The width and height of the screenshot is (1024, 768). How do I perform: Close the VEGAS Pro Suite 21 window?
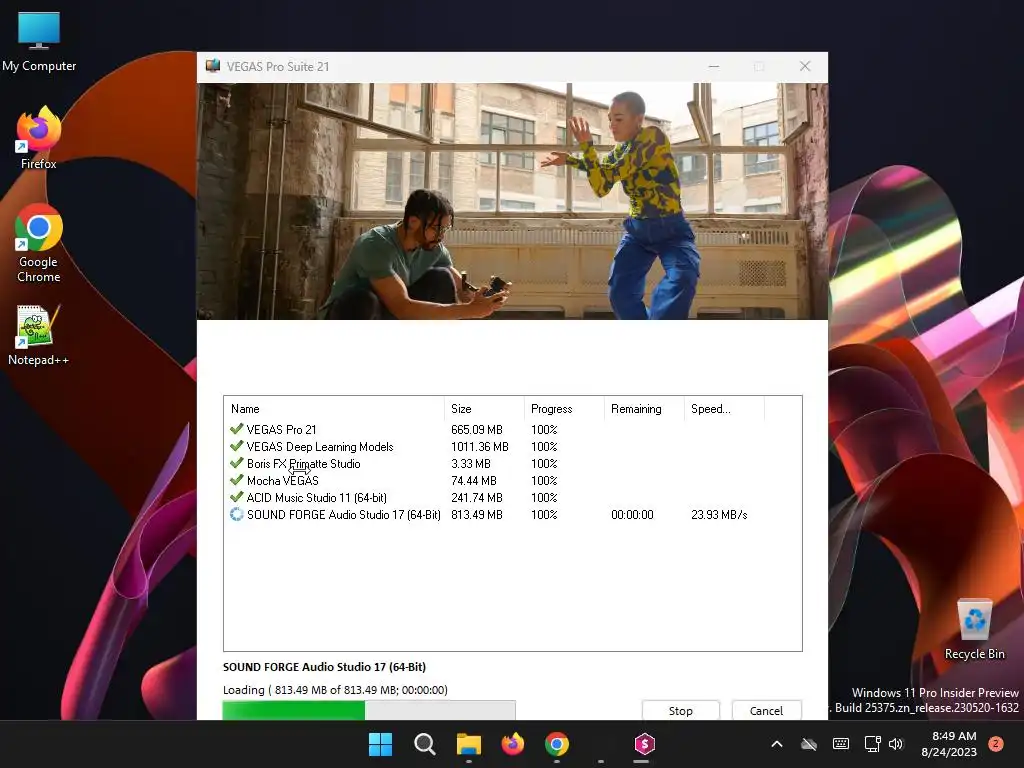click(x=805, y=66)
